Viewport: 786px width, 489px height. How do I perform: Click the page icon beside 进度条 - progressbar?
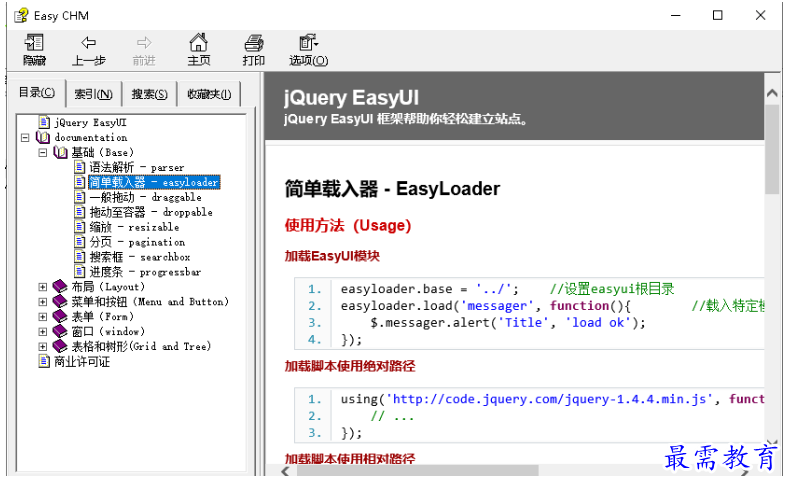pyautogui.click(x=80, y=272)
